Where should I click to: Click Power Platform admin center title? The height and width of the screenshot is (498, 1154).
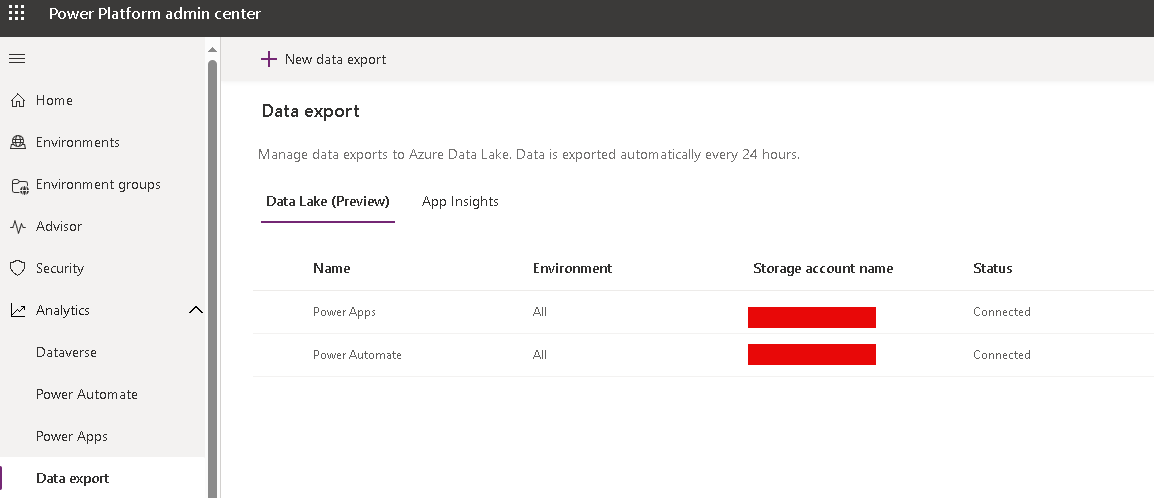tap(155, 13)
